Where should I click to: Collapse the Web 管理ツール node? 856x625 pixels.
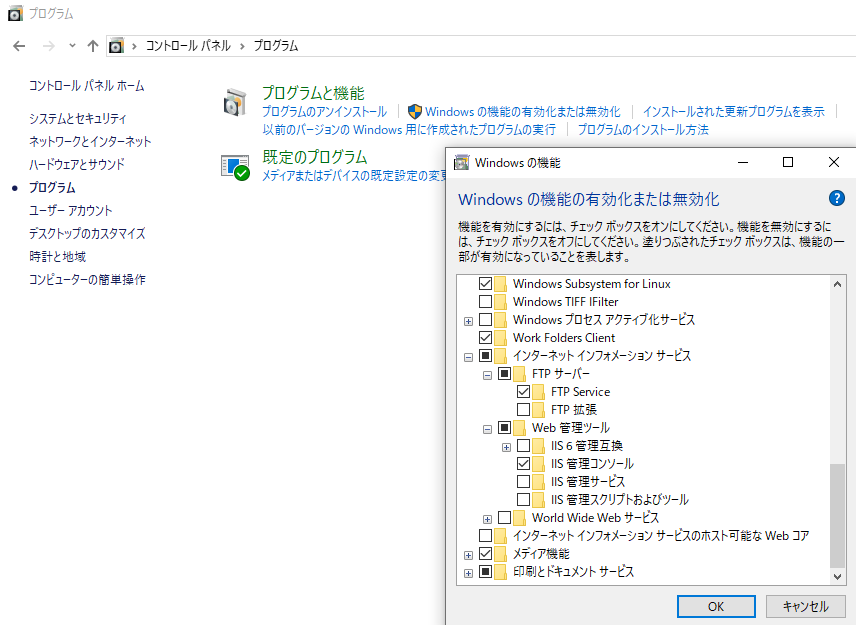[x=488, y=430]
